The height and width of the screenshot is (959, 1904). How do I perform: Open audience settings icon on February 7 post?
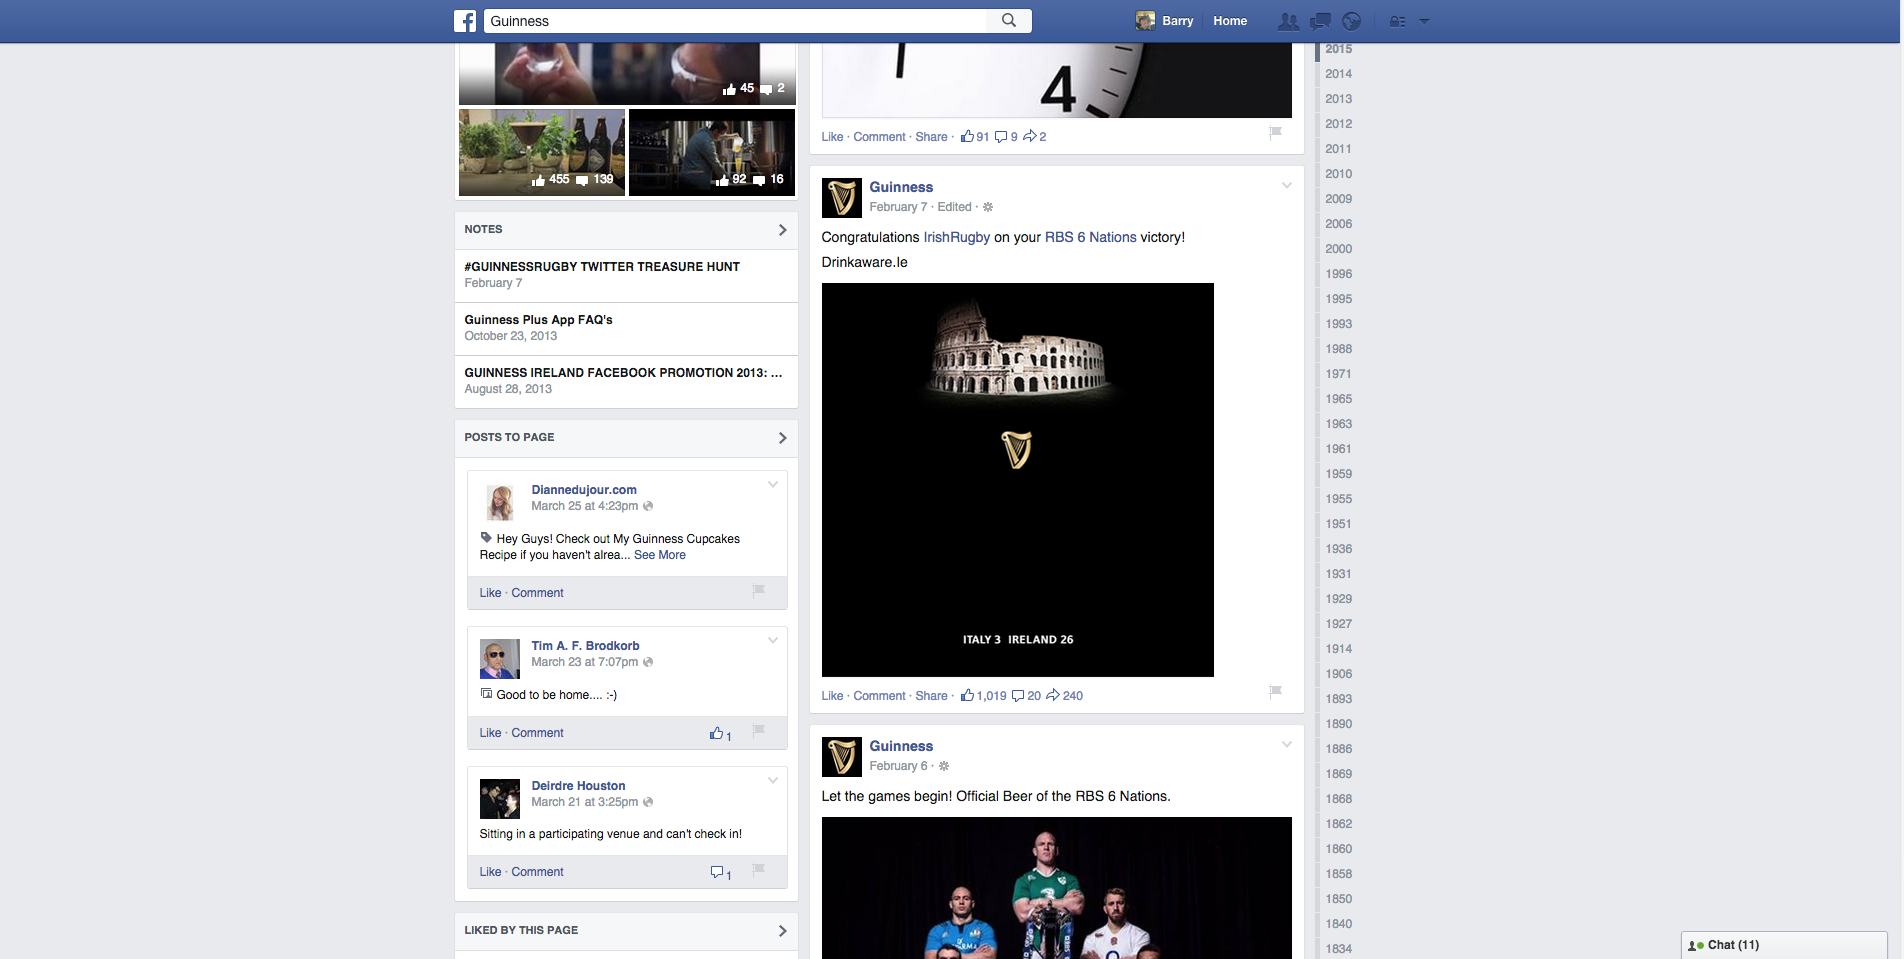tap(988, 207)
